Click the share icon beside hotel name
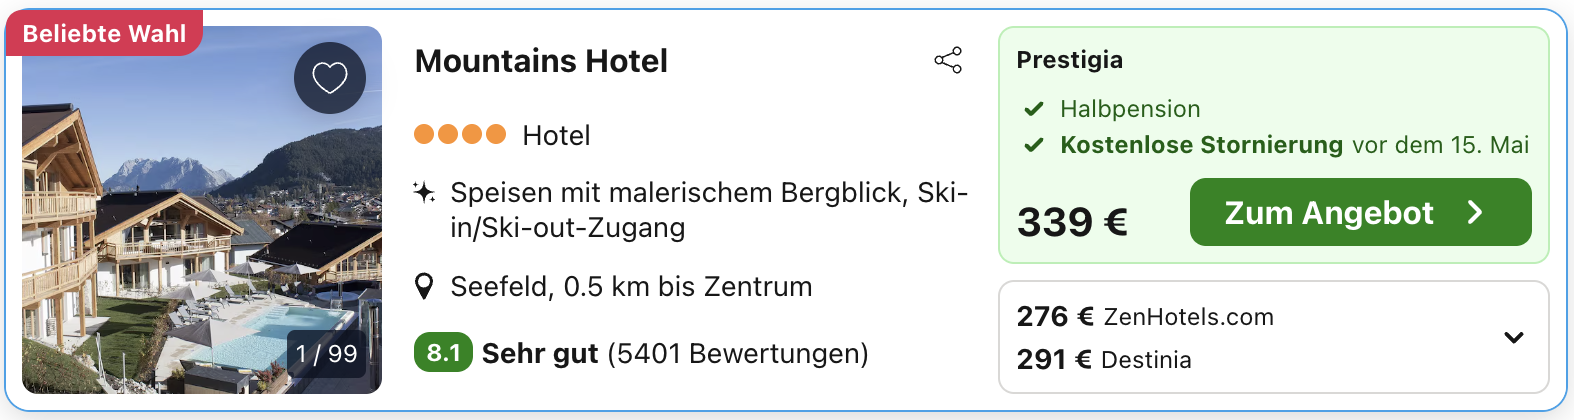Image resolution: width=1574 pixels, height=420 pixels. (948, 61)
